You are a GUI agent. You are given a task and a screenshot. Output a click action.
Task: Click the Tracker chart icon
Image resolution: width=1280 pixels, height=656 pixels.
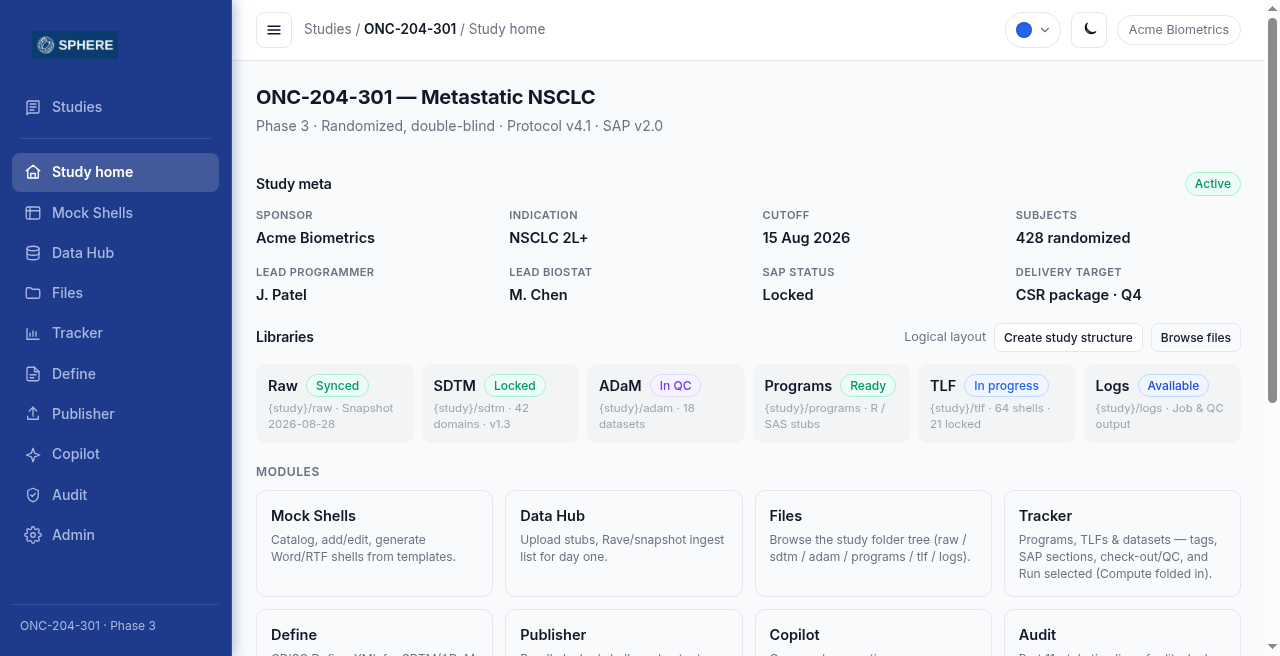(33, 333)
